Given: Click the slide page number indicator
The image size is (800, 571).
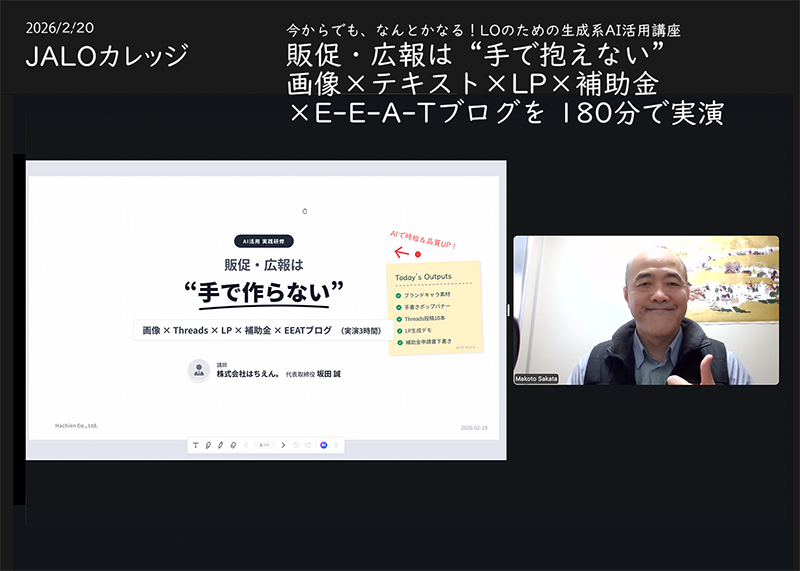Looking at the screenshot, I should pyautogui.click(x=264, y=445).
